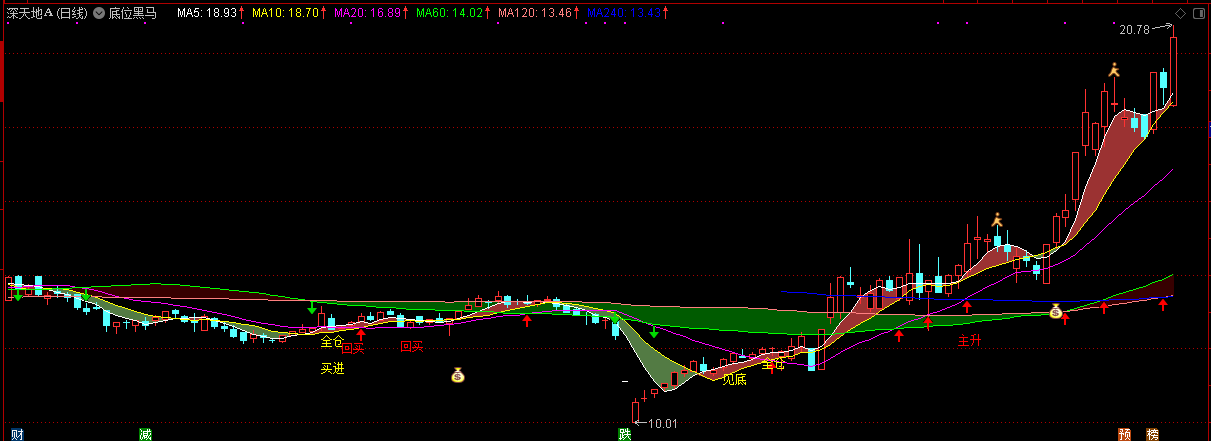1211x441 pixels.
Task: Click the red up arrow right of the money bag
Action: point(1065,319)
